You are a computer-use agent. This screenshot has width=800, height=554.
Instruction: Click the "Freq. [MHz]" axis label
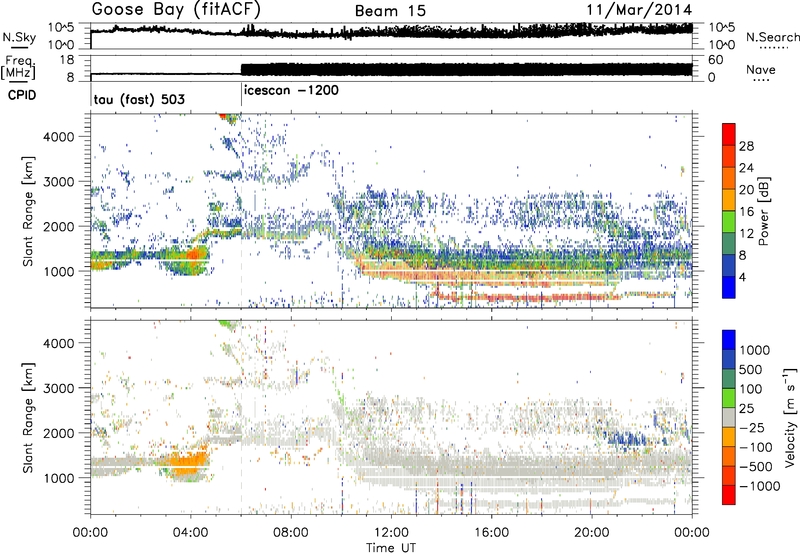click(19, 67)
